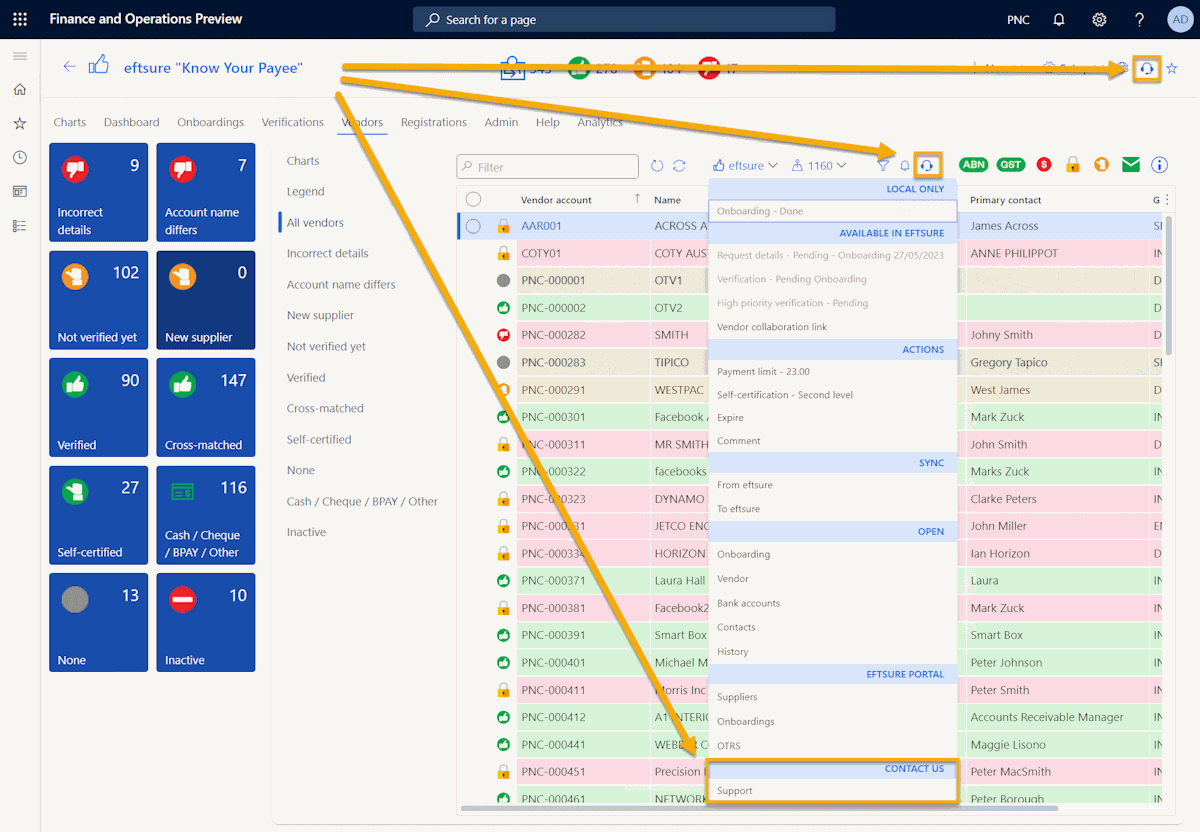Go to Home in left sidebar
1200x832 pixels.
(20, 90)
